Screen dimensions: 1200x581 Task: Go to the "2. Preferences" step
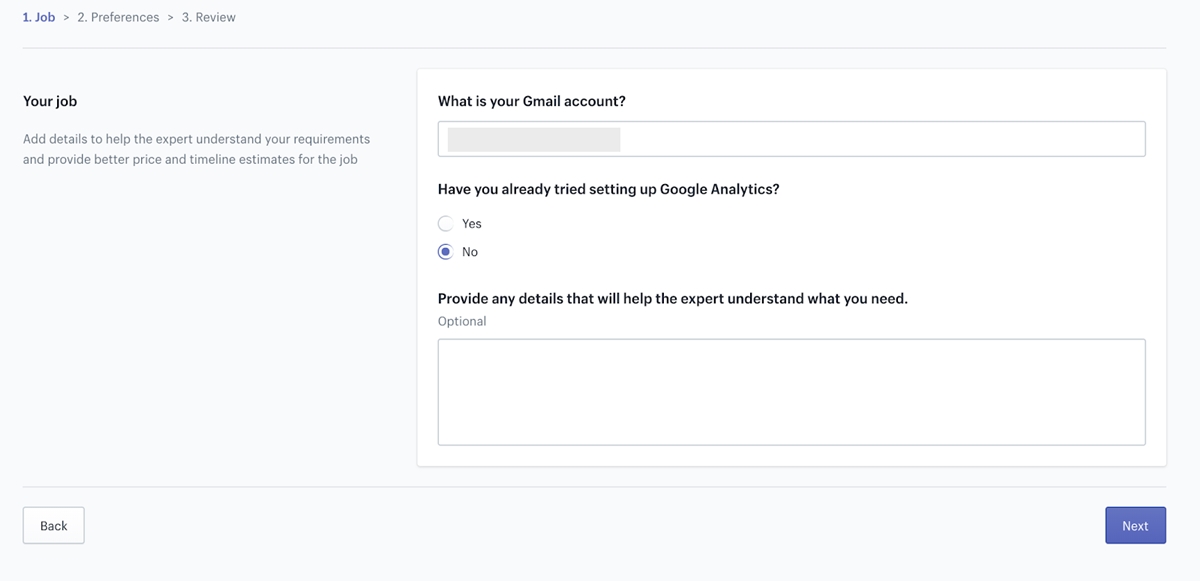click(x=118, y=17)
